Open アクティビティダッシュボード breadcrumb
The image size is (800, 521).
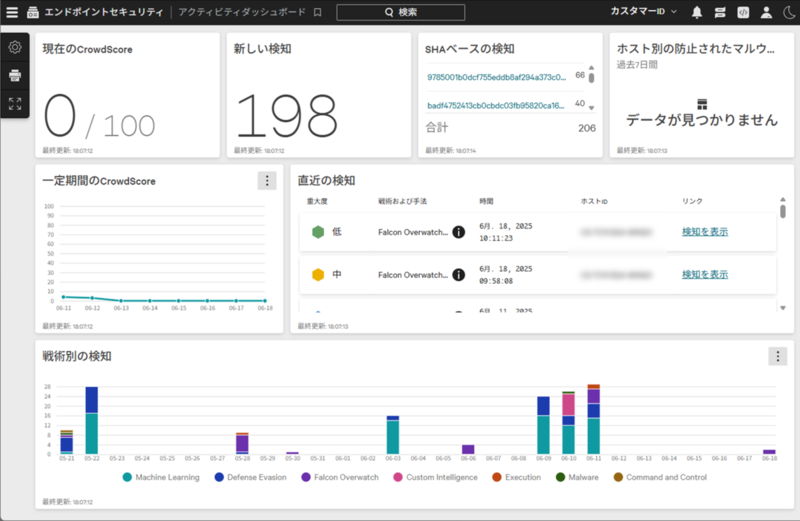pos(242,12)
